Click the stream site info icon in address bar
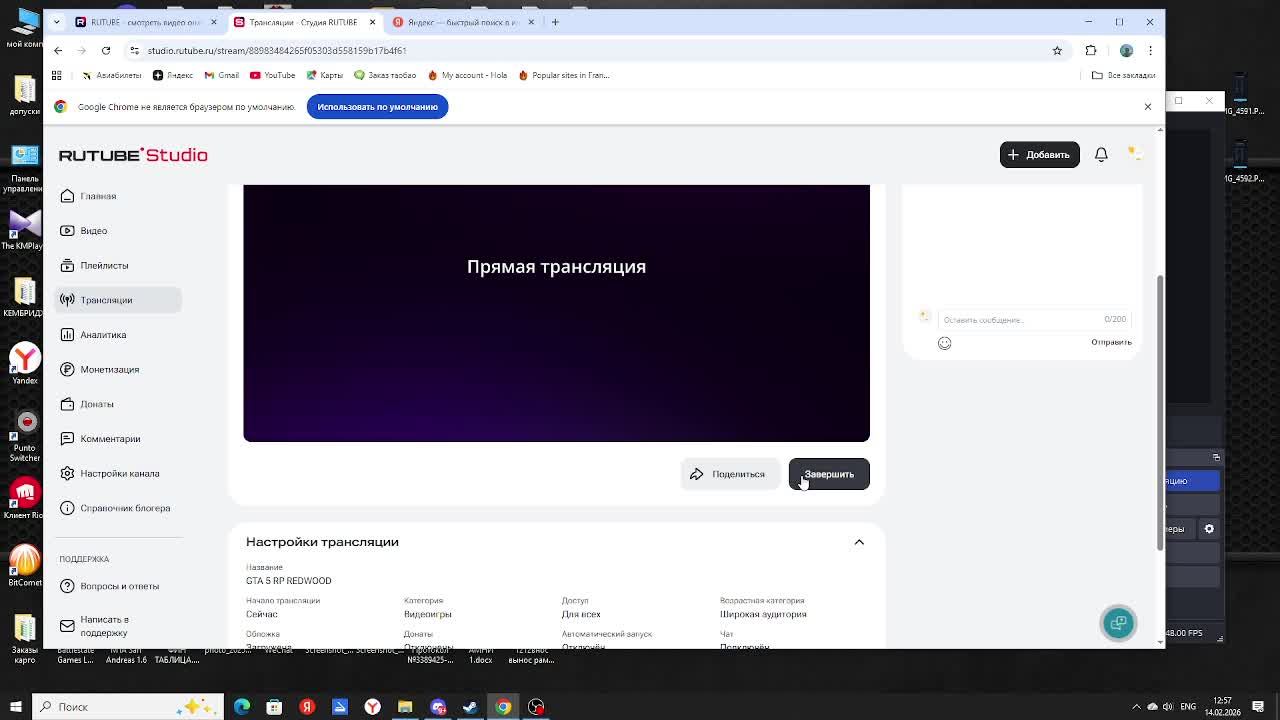 point(134,50)
